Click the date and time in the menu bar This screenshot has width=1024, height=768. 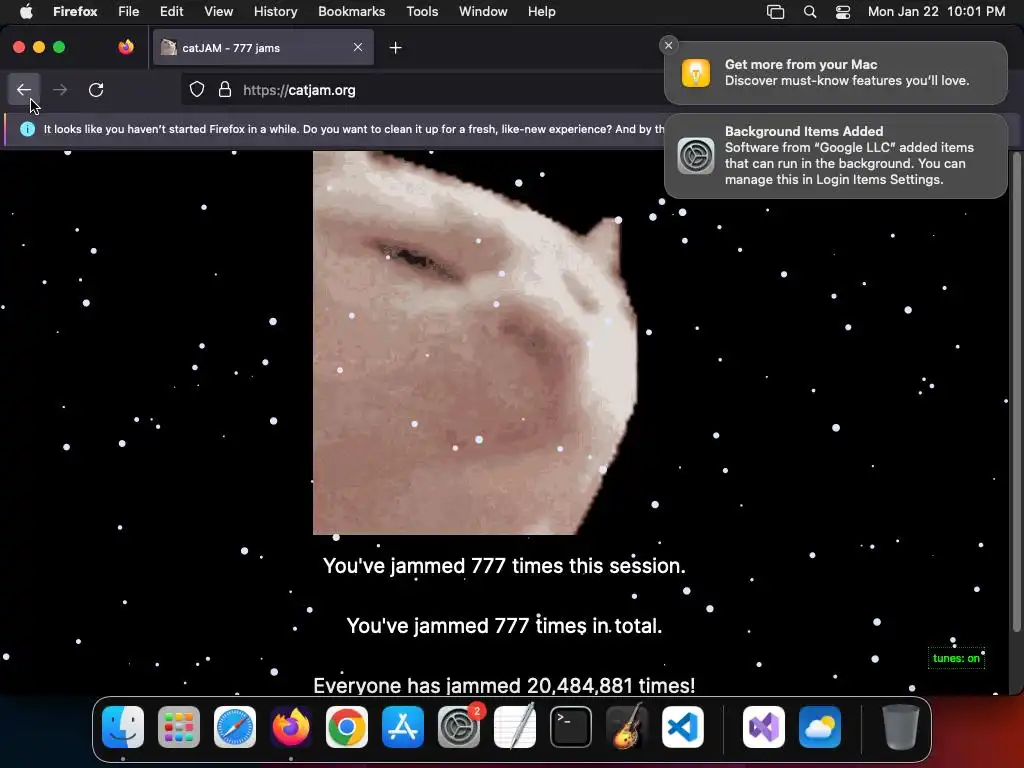point(936,11)
